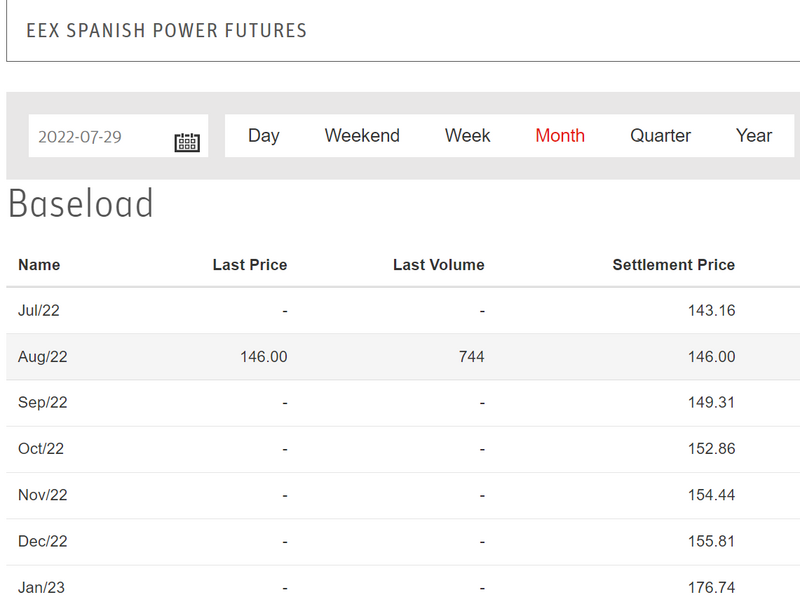Show the Year futures tab

(x=754, y=136)
